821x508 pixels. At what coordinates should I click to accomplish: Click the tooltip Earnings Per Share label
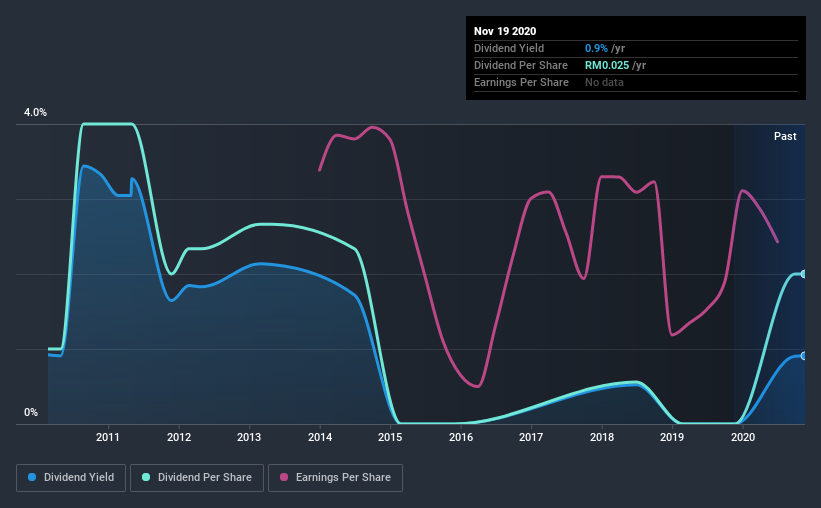[521, 83]
